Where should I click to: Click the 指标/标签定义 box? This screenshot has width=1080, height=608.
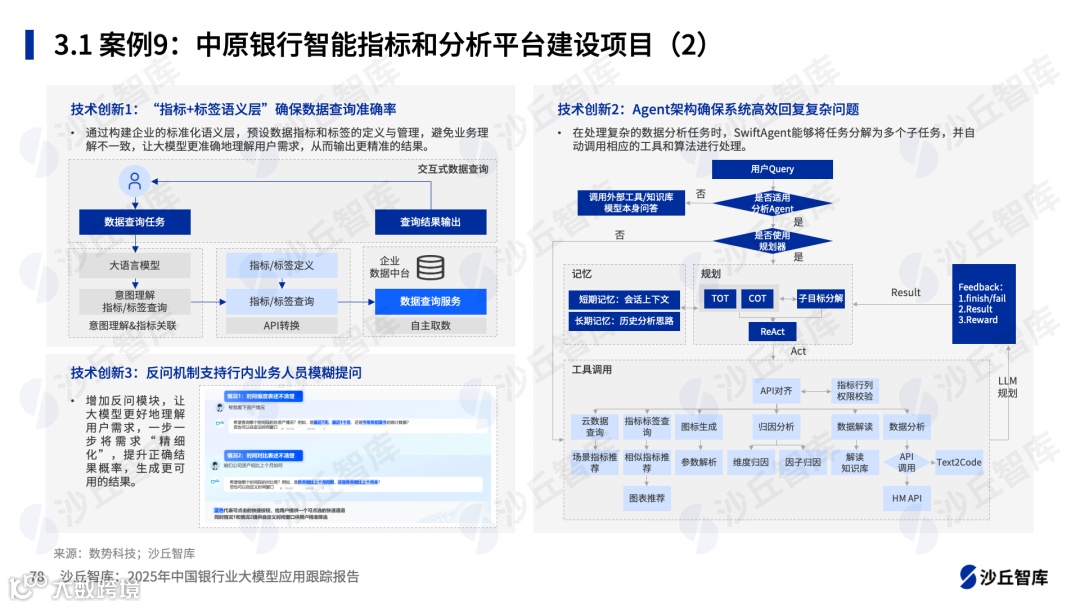pyautogui.click(x=282, y=265)
